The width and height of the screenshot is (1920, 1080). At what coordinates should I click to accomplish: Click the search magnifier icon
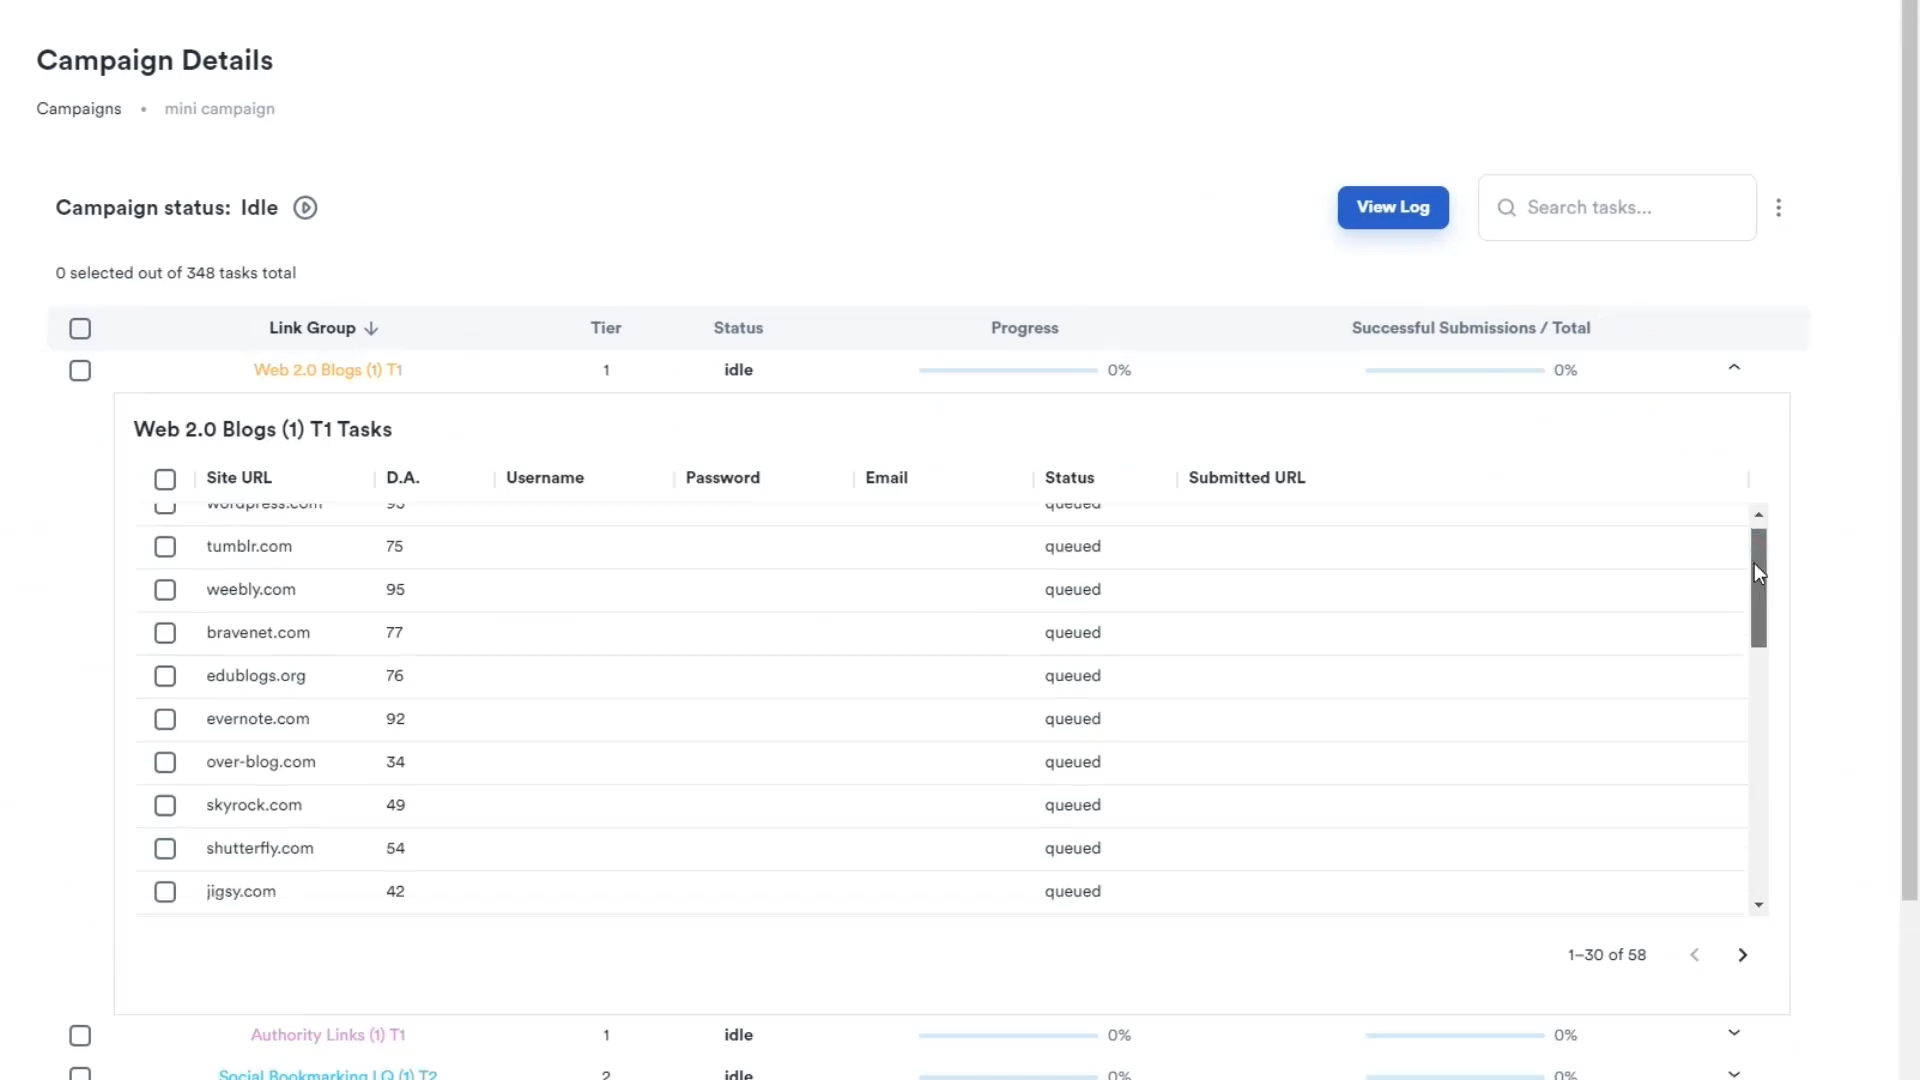click(x=1506, y=208)
